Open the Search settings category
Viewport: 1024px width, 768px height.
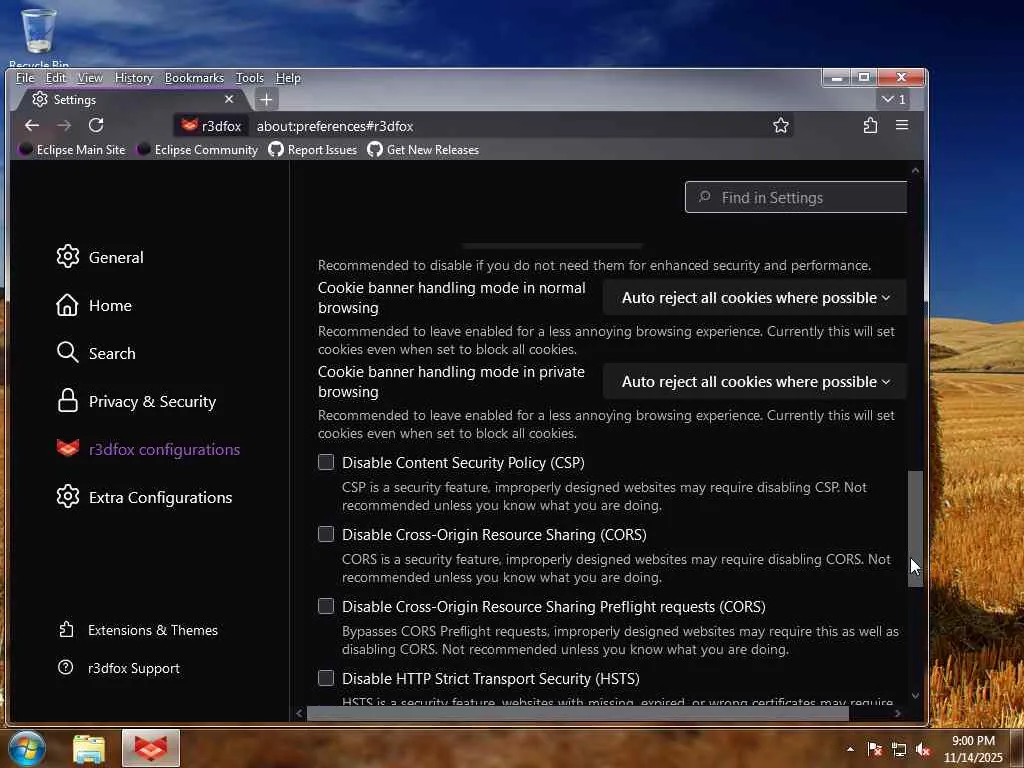95,353
